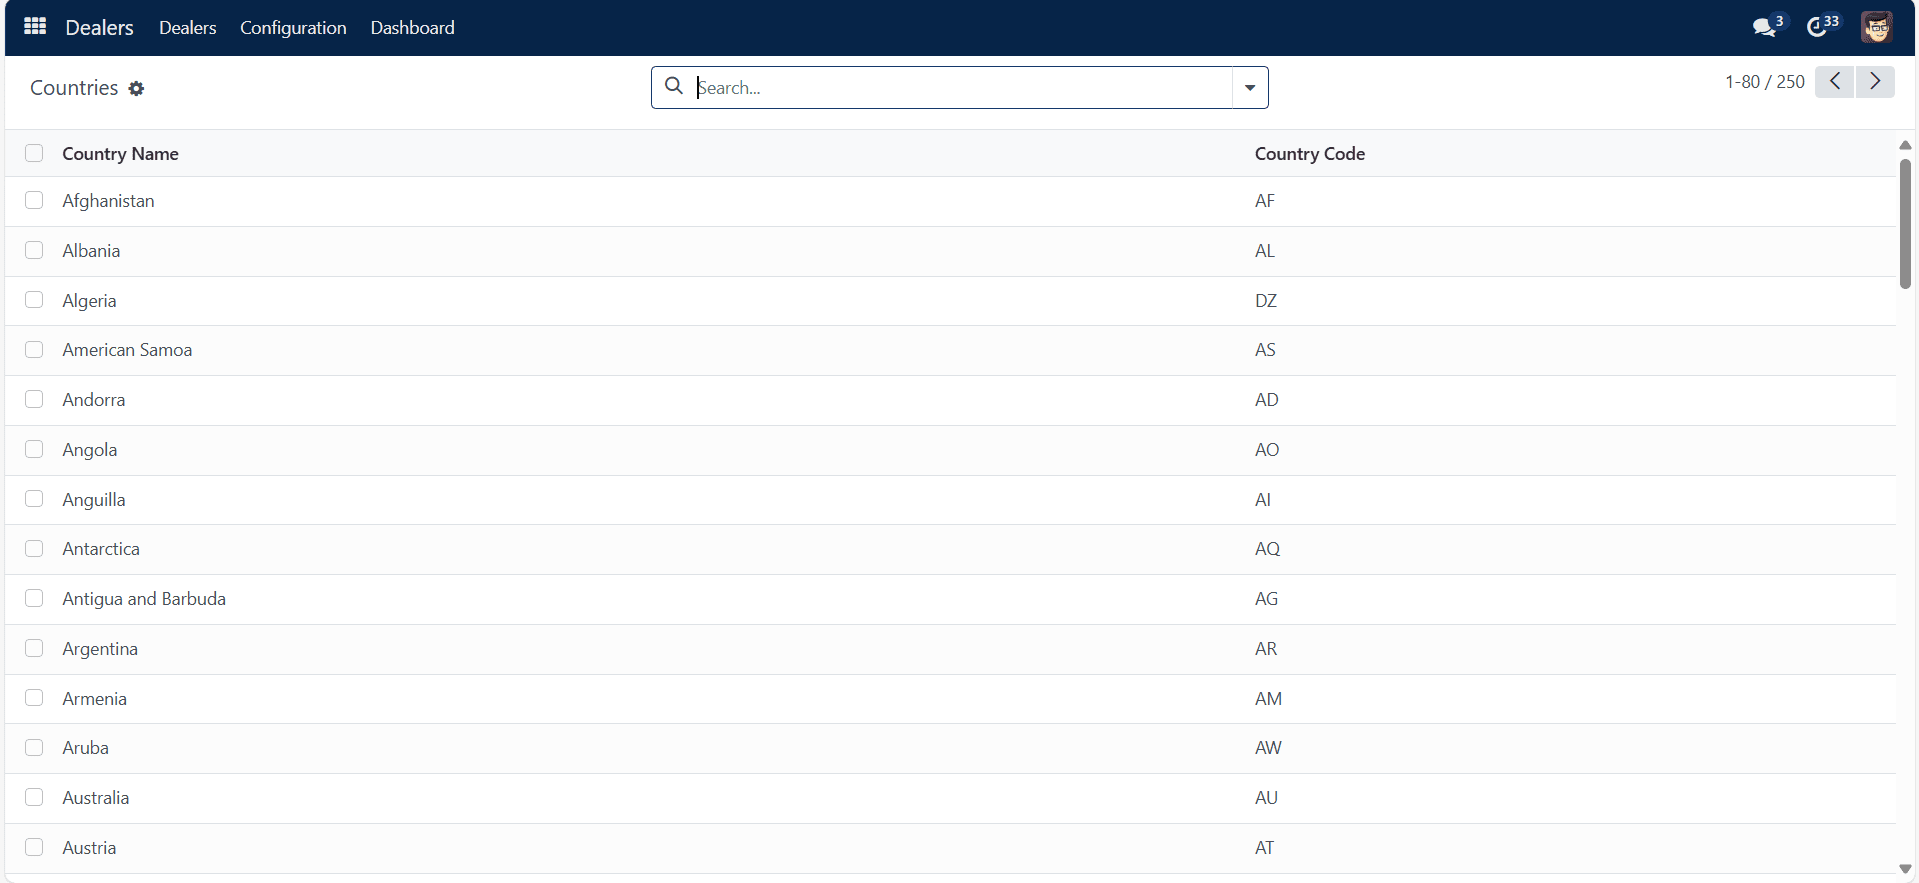Screen dimensions: 1919x883
Task: Click the DZ country code cell
Action: 1266,301
